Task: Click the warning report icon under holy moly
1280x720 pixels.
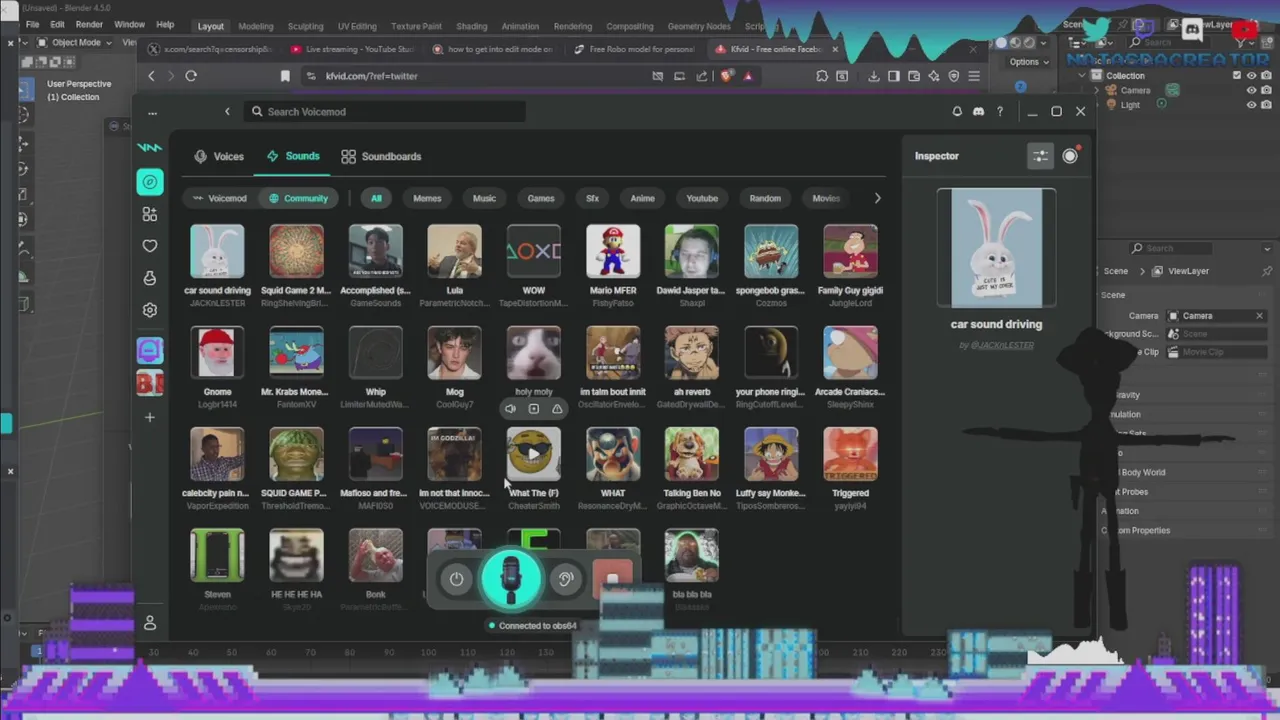Action: (557, 408)
